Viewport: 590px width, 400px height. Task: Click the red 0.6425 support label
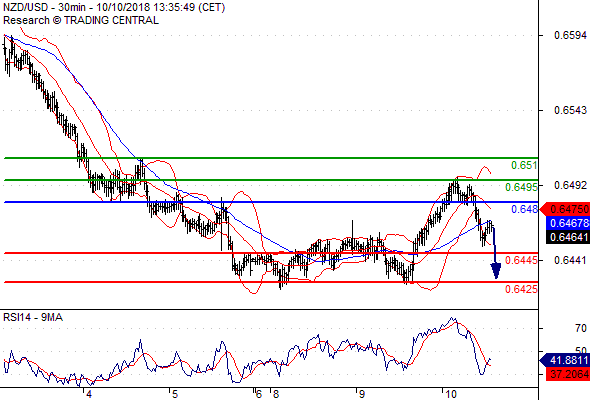pyautogui.click(x=521, y=289)
